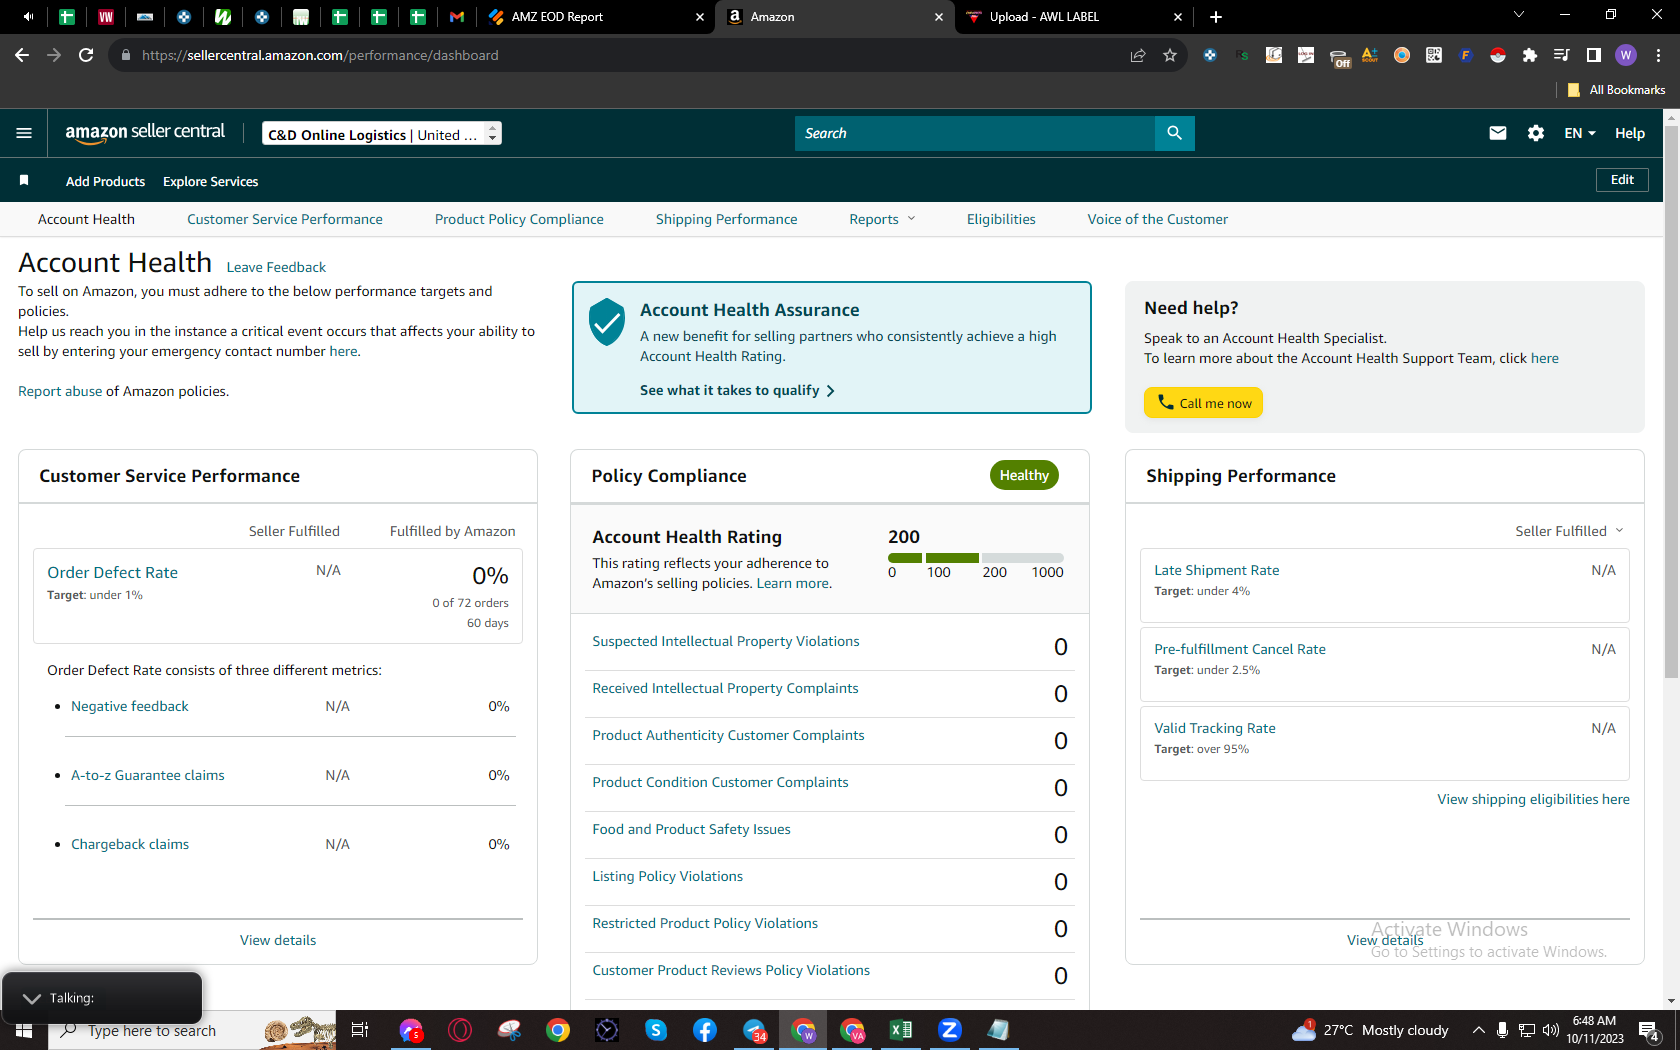The image size is (1680, 1050).
Task: Show hidden system tray icons
Action: click(1478, 1030)
